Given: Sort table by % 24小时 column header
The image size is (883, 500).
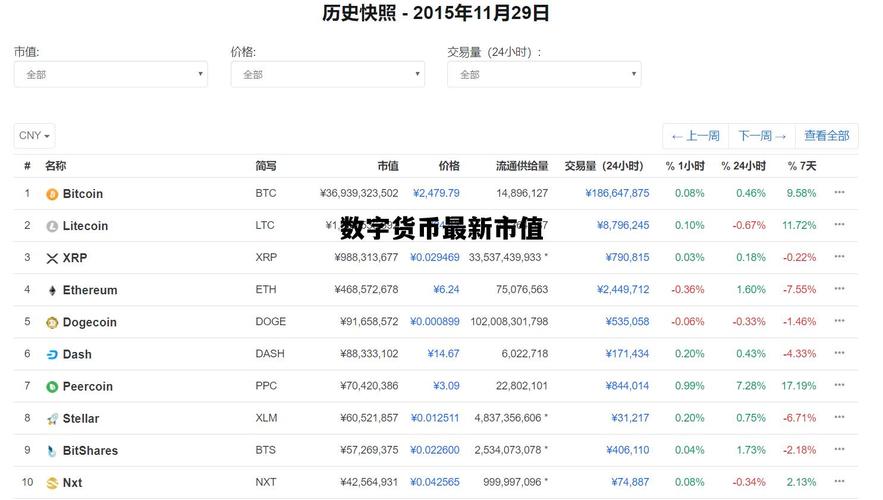Looking at the screenshot, I should [743, 166].
